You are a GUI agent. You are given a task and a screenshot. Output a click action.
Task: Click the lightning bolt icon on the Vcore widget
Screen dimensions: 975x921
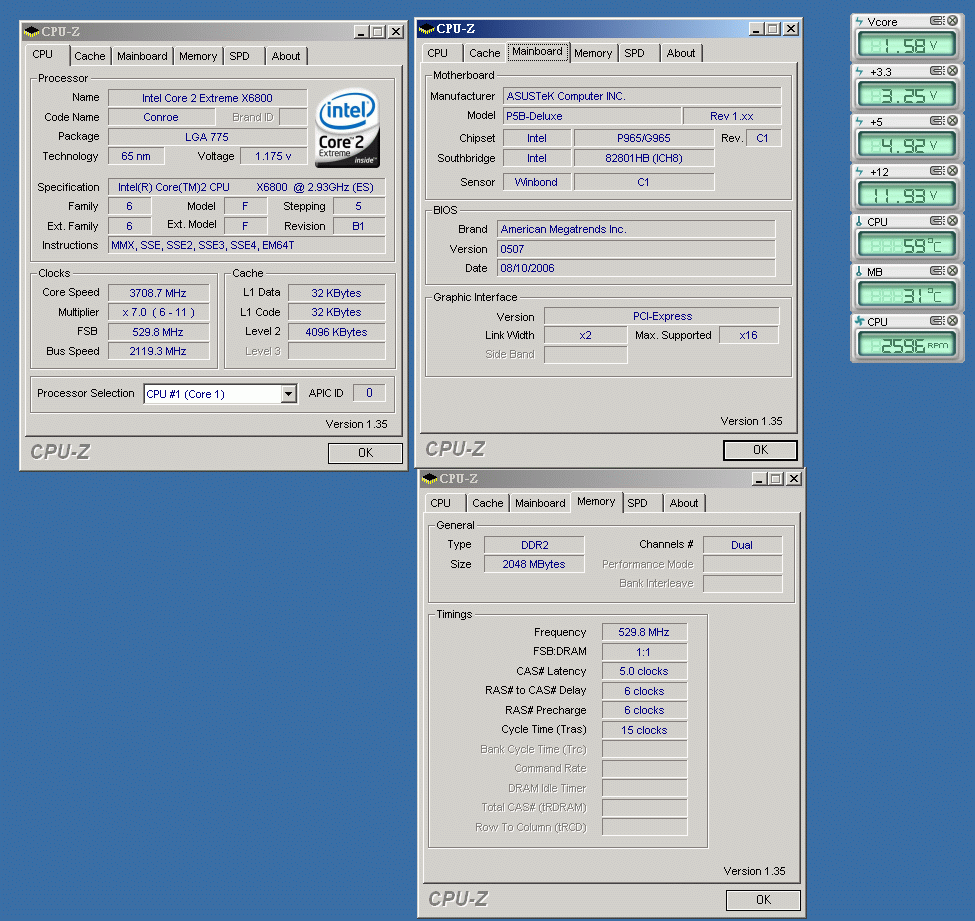(859, 22)
